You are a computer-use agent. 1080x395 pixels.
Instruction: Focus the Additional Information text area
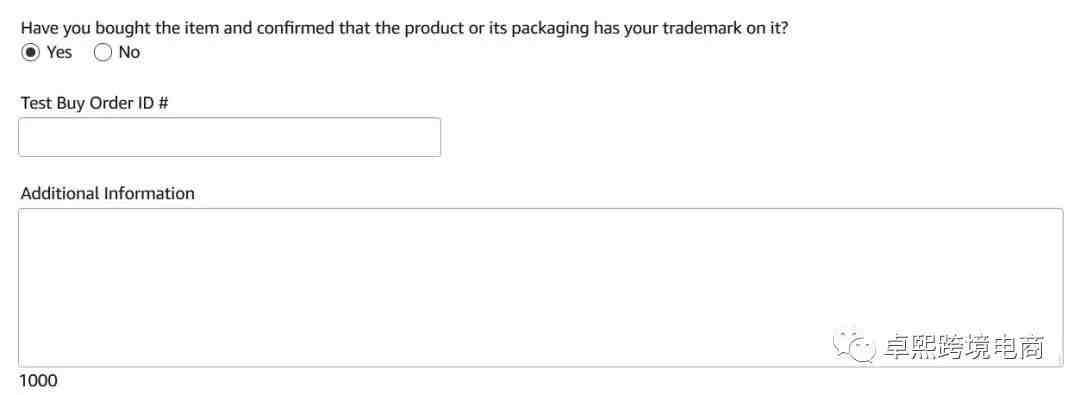(541, 287)
